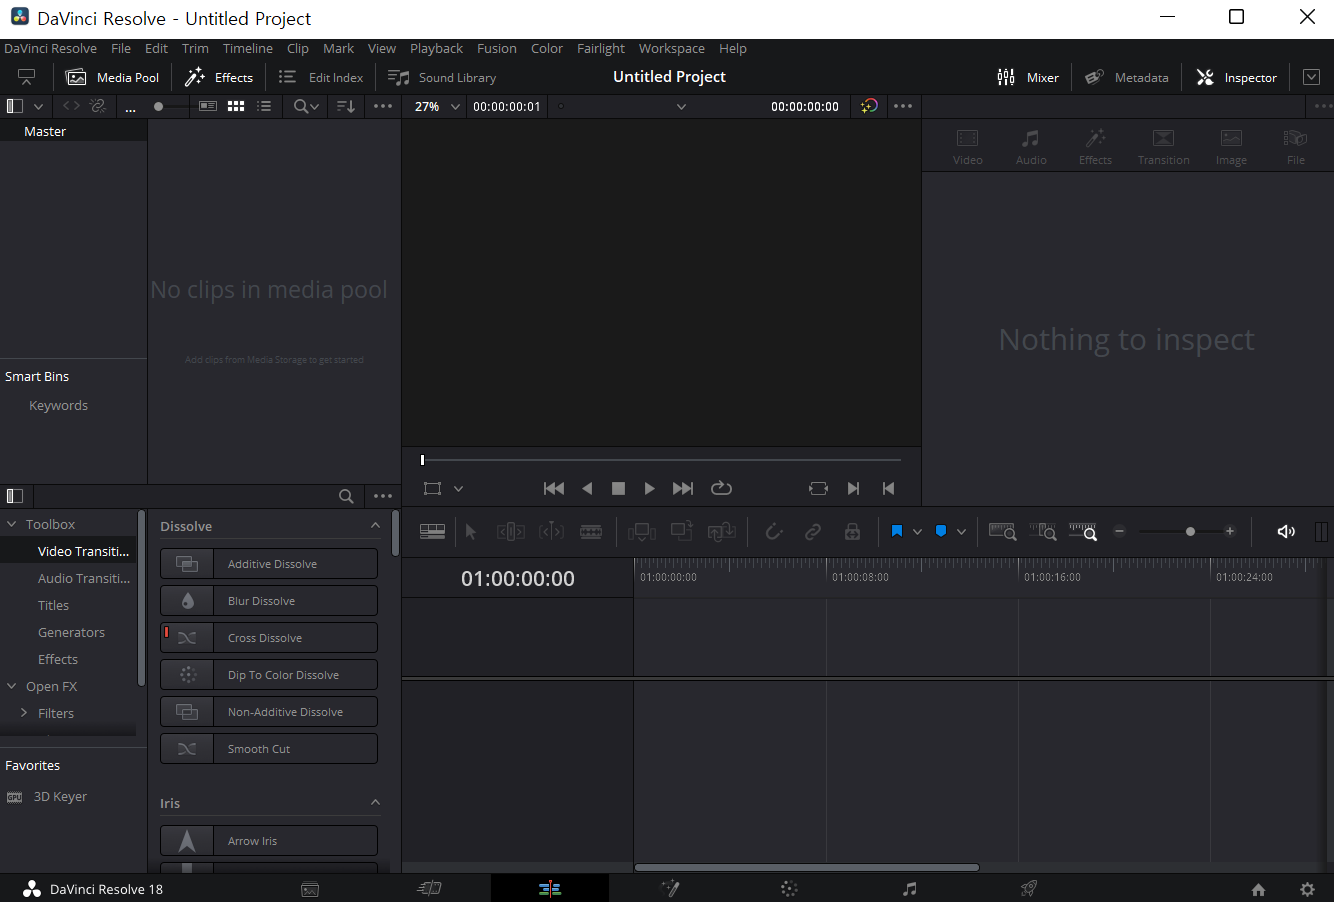Stop playback in viewer
This screenshot has height=902, width=1334.
(x=618, y=488)
